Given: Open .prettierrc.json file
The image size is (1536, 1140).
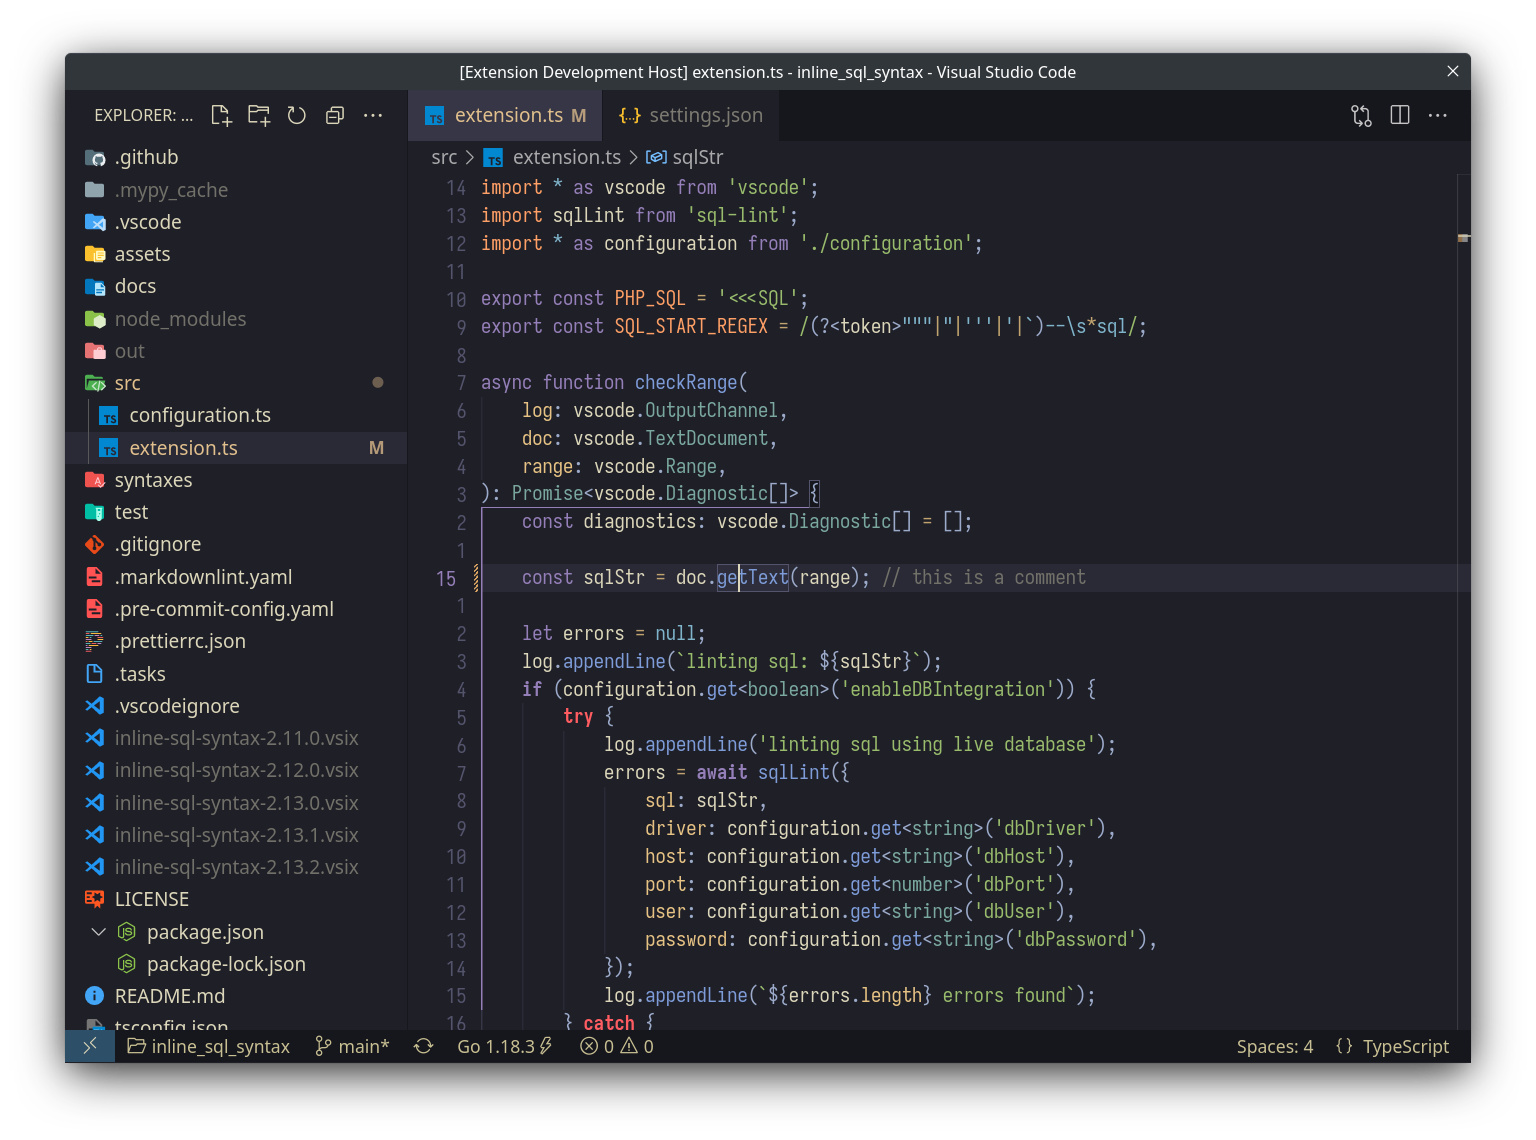Looking at the screenshot, I should click(x=236, y=641).
